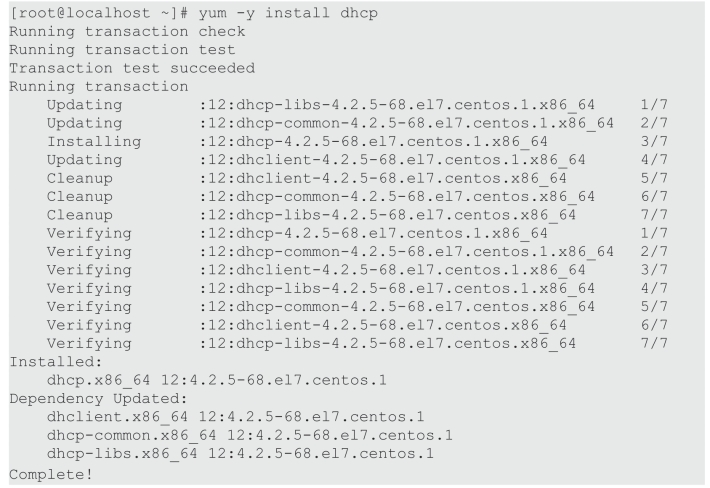This screenshot has height=488, width=710.
Task: Click the Running transaction test line
Action: (x=122, y=49)
